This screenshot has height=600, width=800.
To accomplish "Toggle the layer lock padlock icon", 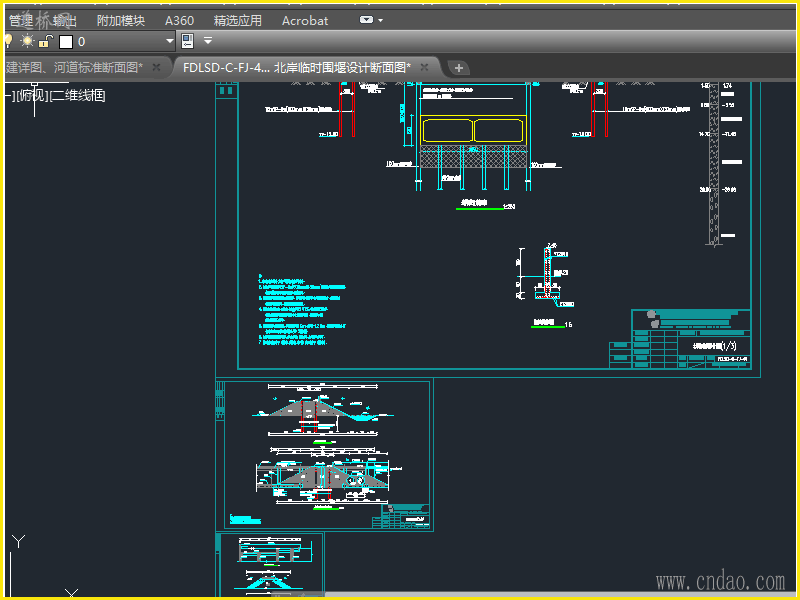I will [45, 41].
